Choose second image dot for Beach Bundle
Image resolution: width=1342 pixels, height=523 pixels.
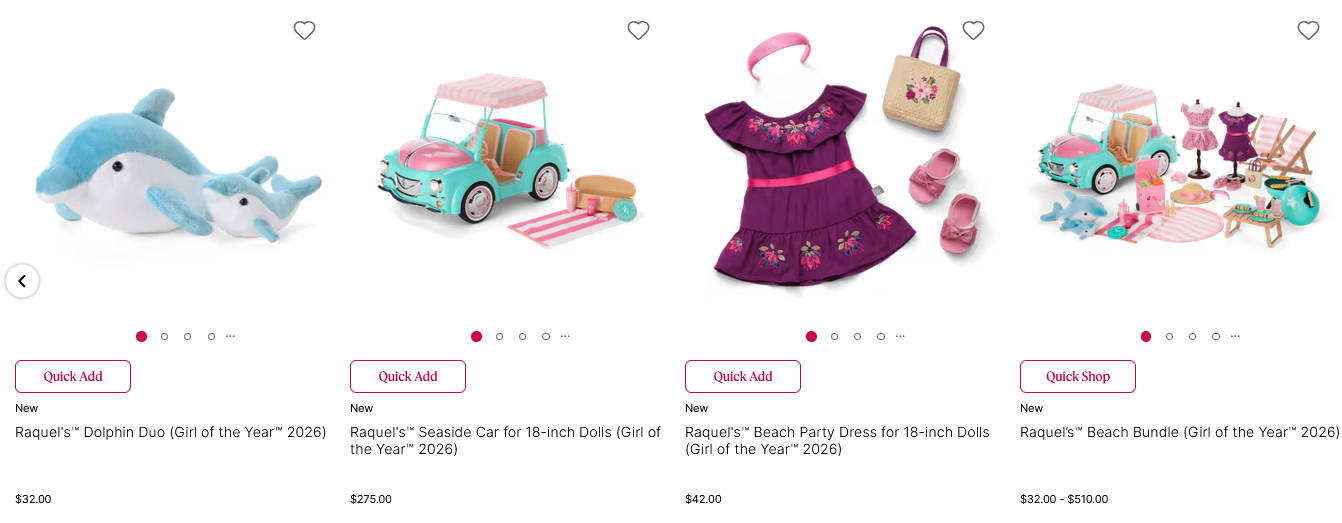pos(1170,337)
